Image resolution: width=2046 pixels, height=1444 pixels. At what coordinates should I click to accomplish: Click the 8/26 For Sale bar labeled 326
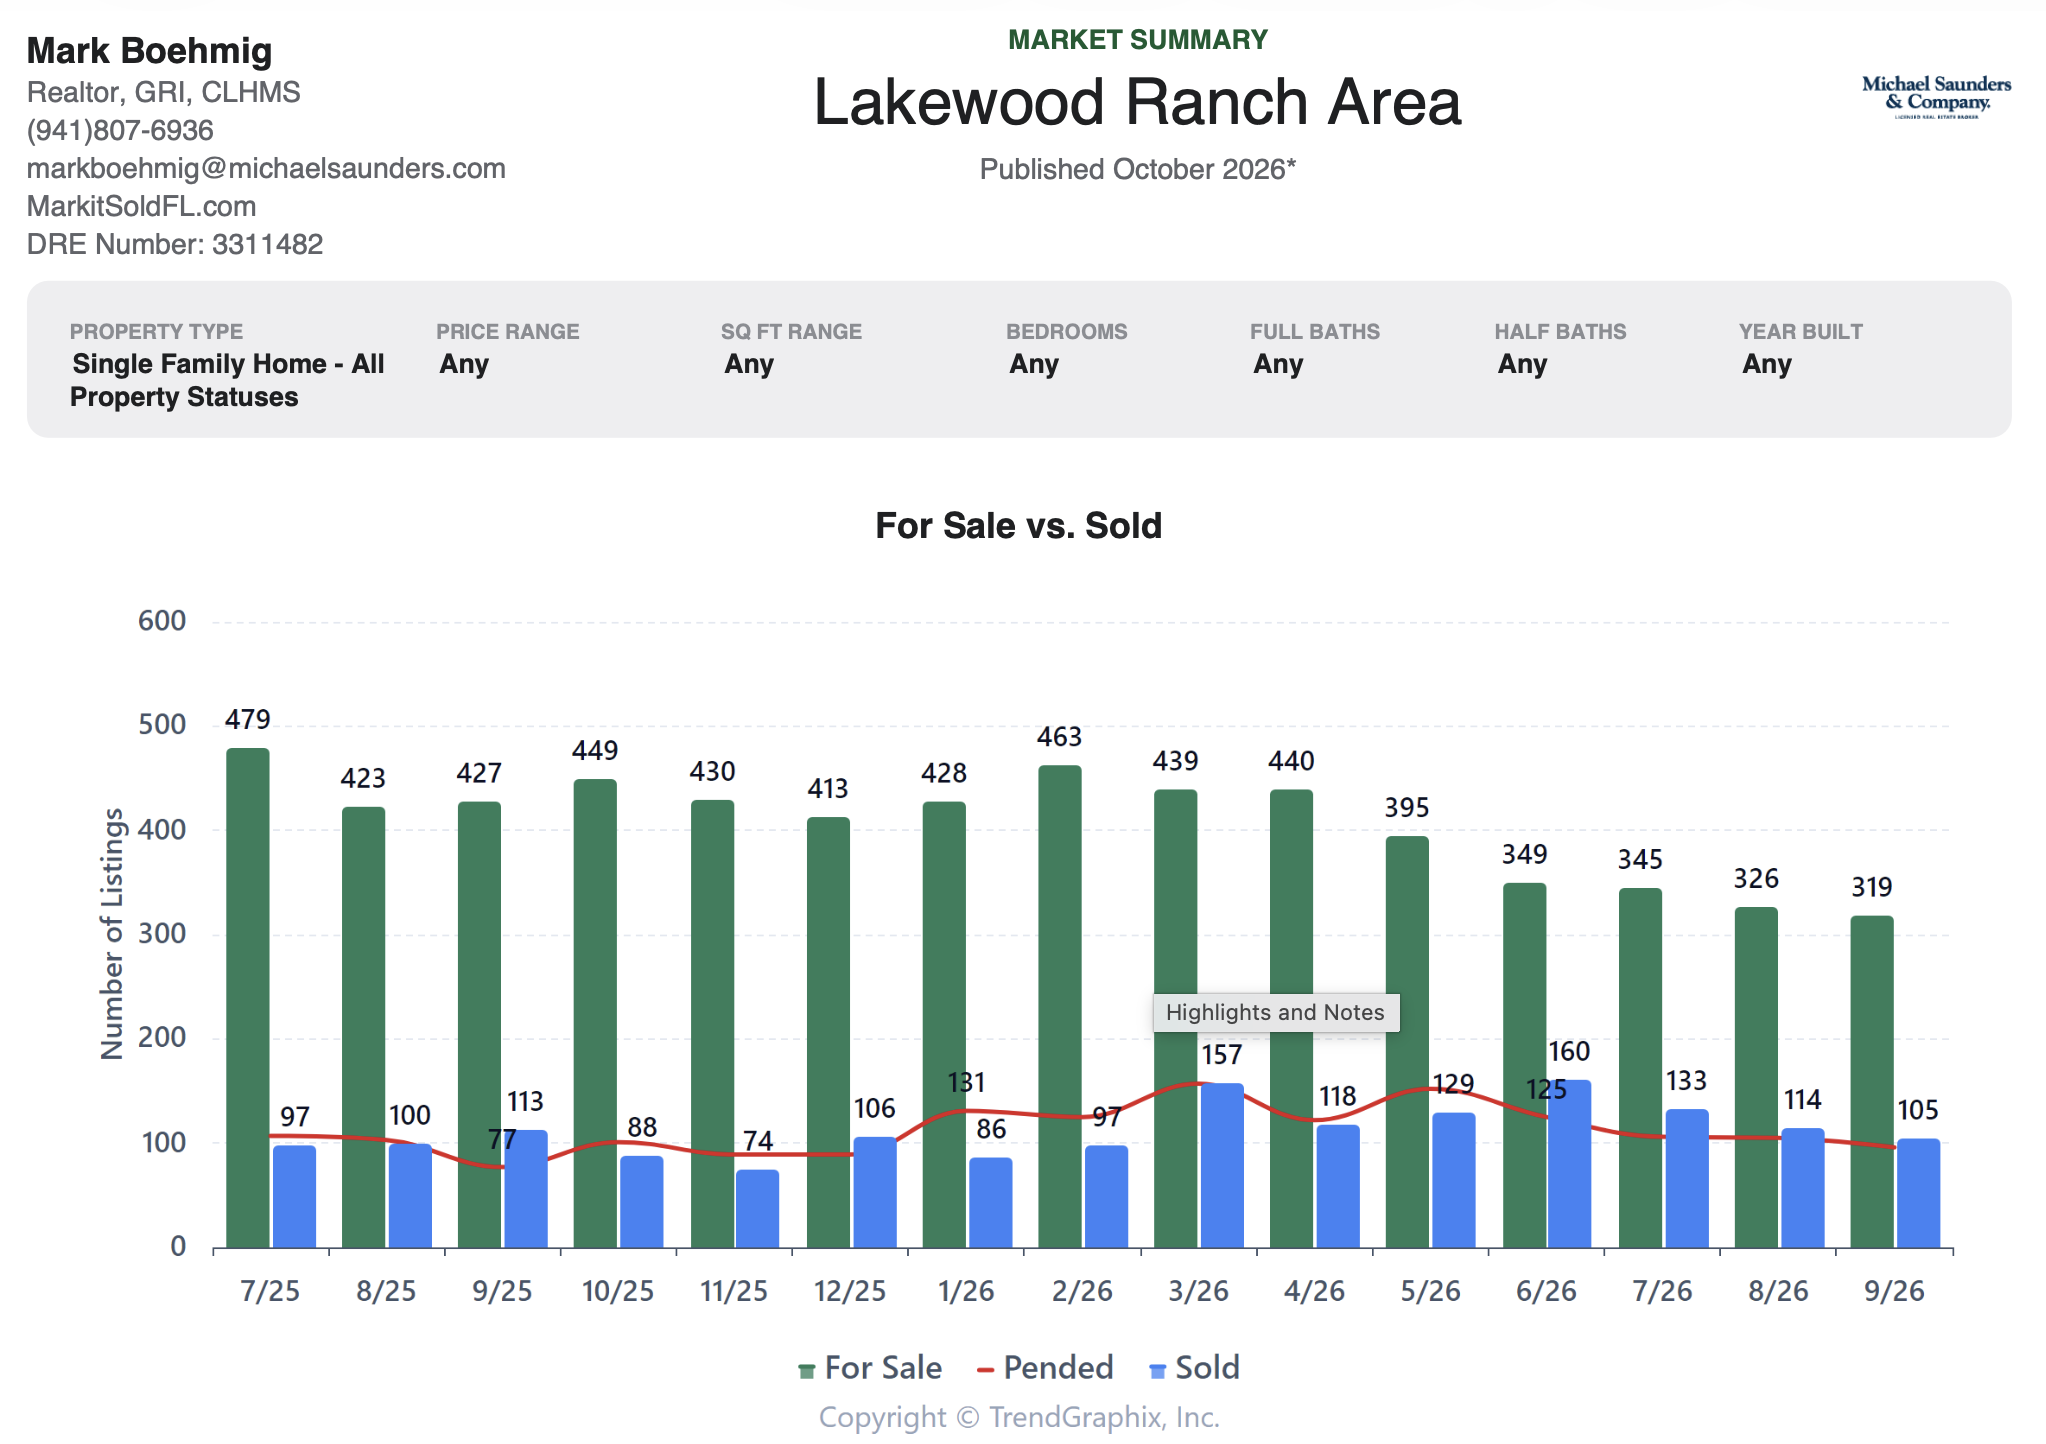(x=1756, y=1078)
